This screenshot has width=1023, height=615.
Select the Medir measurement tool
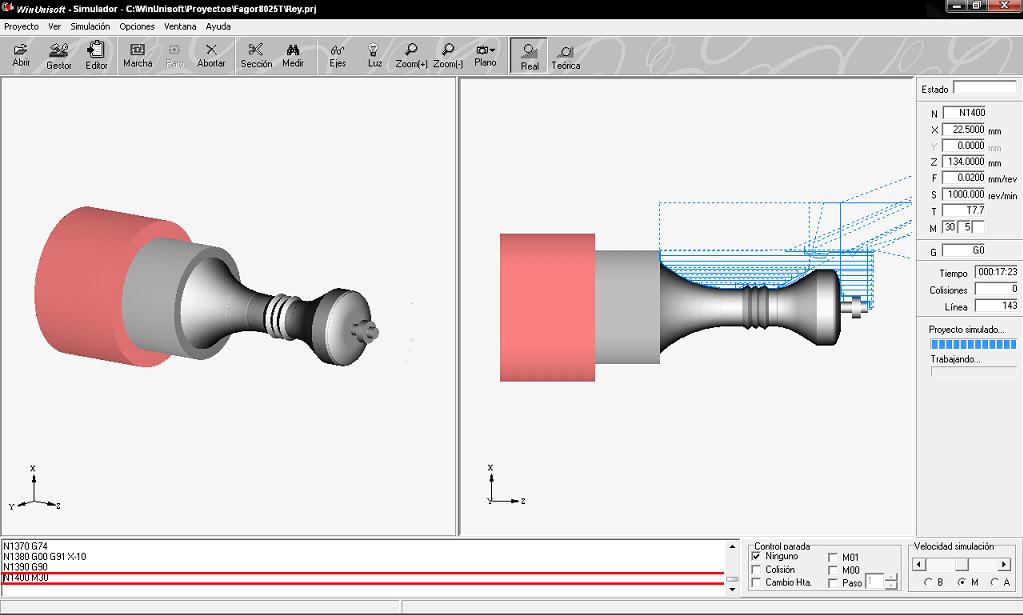294,55
